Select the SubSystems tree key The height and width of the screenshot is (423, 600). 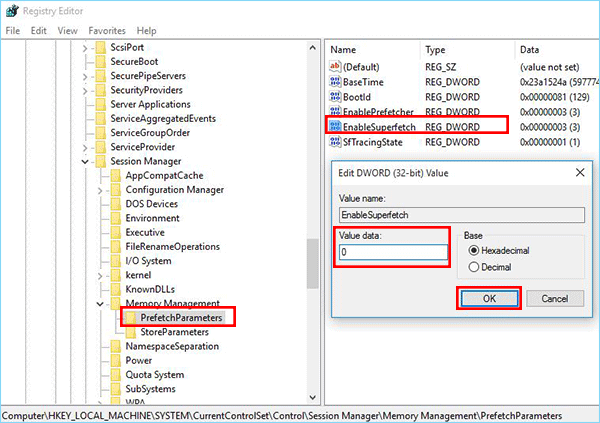point(150,389)
